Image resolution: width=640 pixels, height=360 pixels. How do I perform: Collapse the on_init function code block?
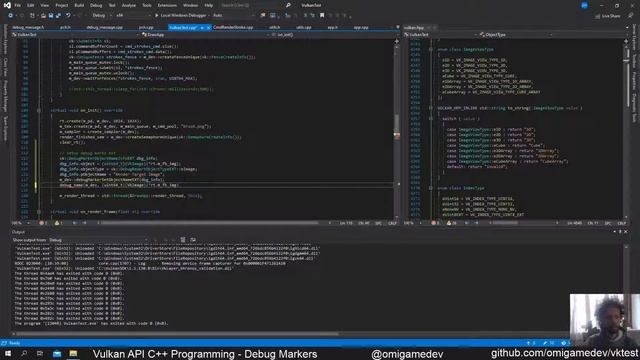tap(39, 110)
